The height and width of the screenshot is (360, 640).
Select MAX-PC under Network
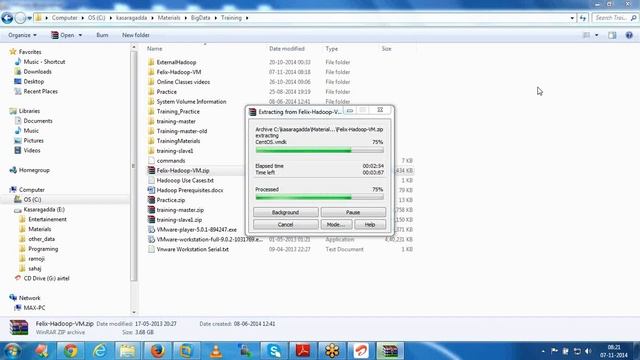point(34,308)
